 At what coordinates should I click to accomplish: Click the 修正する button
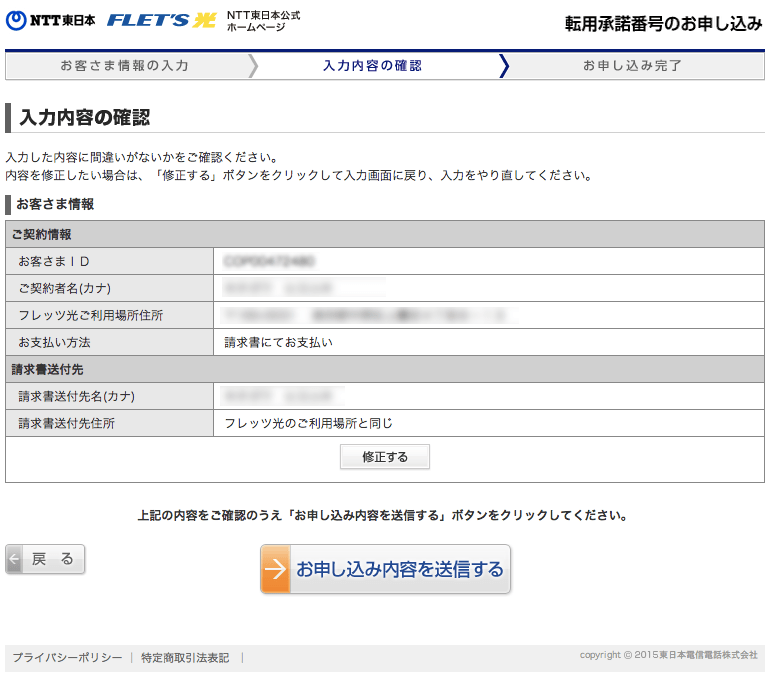click(x=385, y=457)
